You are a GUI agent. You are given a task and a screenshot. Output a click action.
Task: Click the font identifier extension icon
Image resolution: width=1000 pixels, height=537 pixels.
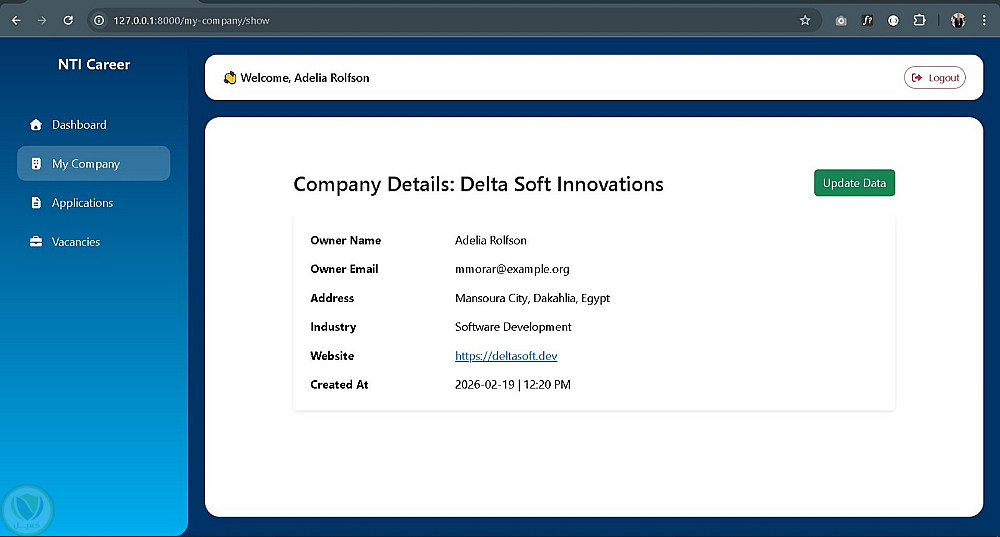pos(867,20)
